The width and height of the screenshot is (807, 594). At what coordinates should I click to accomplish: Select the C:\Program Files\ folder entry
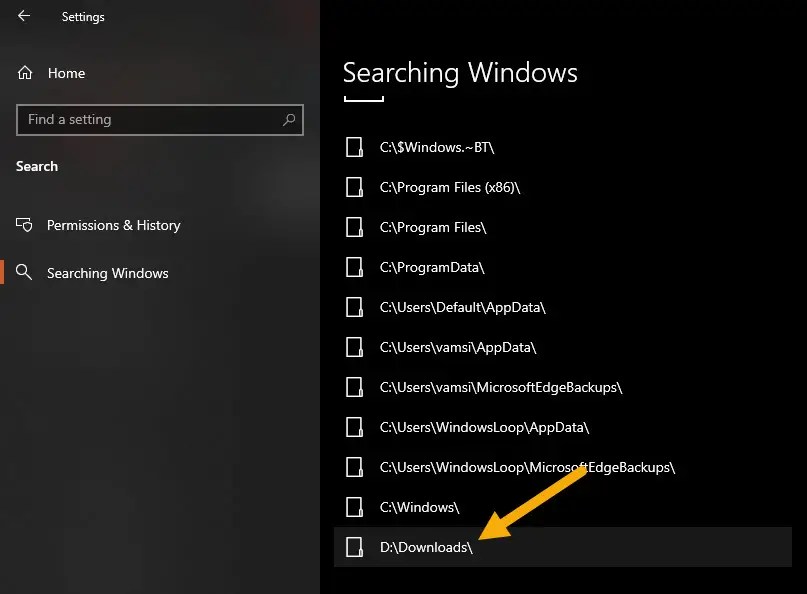click(433, 227)
